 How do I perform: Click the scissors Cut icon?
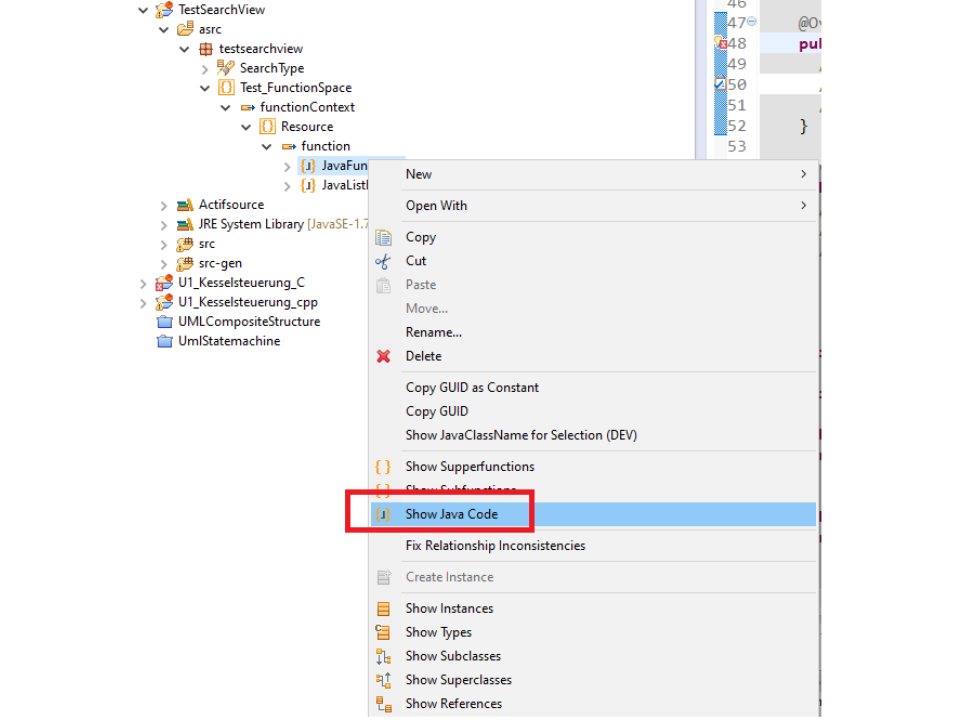383,261
